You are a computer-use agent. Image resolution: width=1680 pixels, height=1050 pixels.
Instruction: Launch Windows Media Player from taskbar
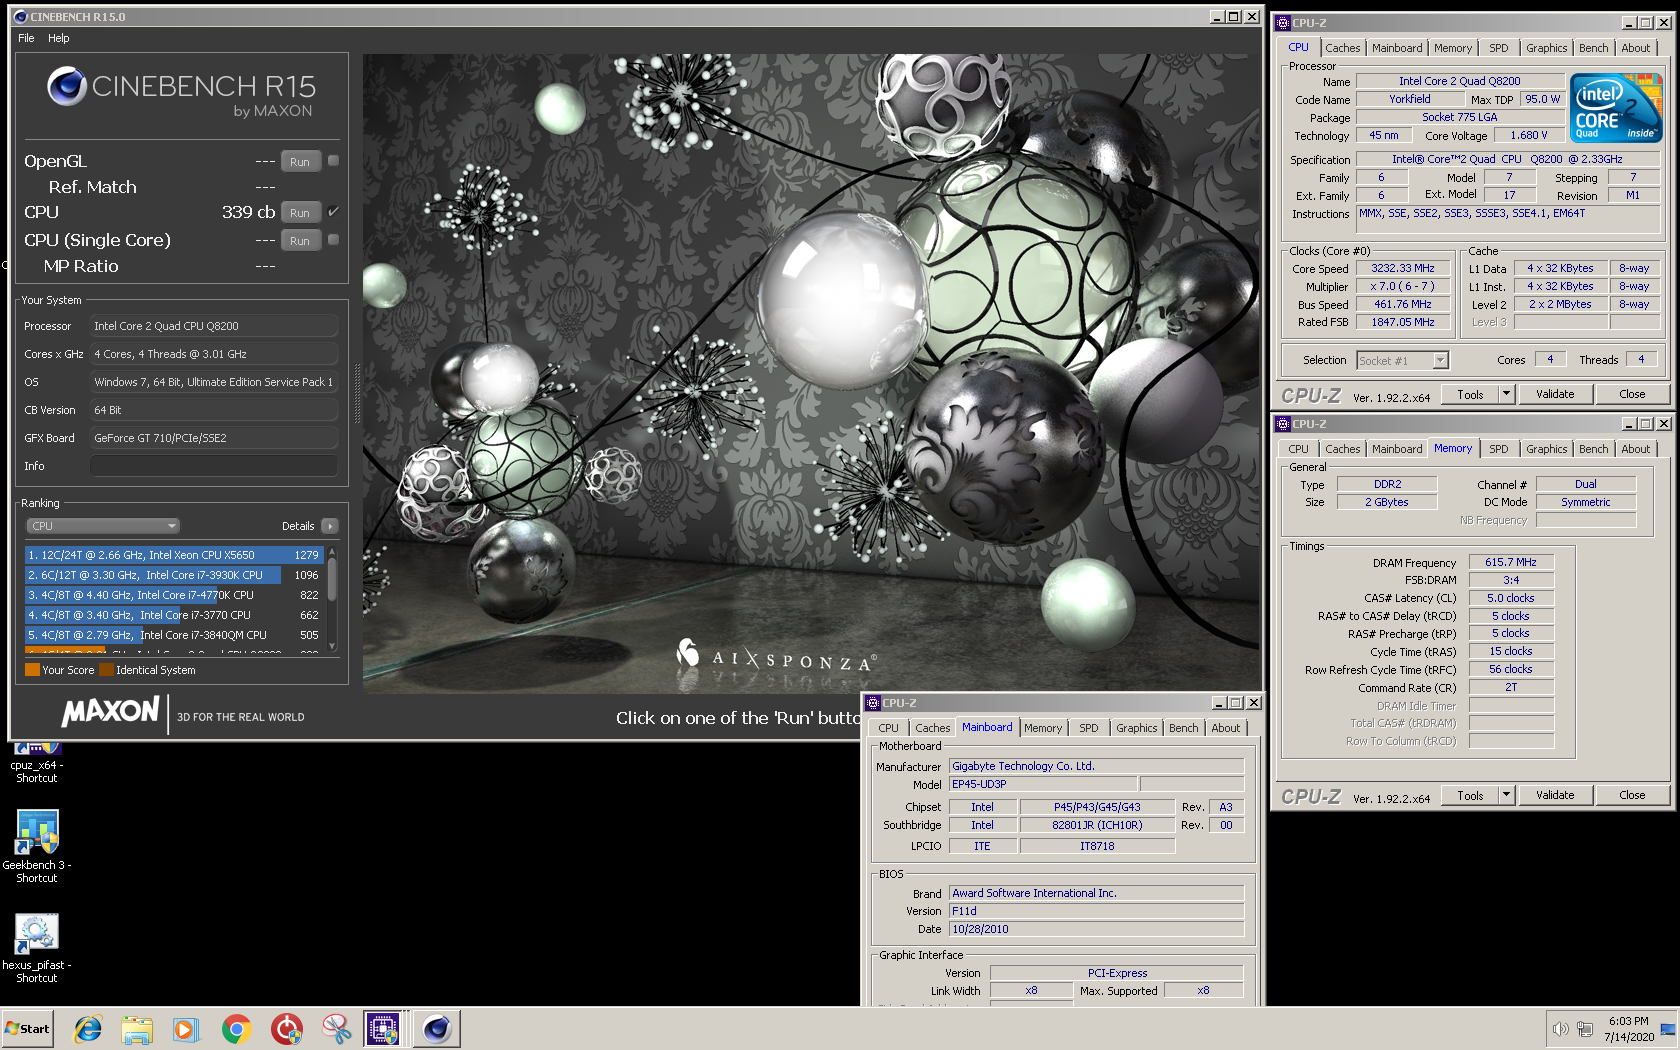pyautogui.click(x=186, y=1029)
